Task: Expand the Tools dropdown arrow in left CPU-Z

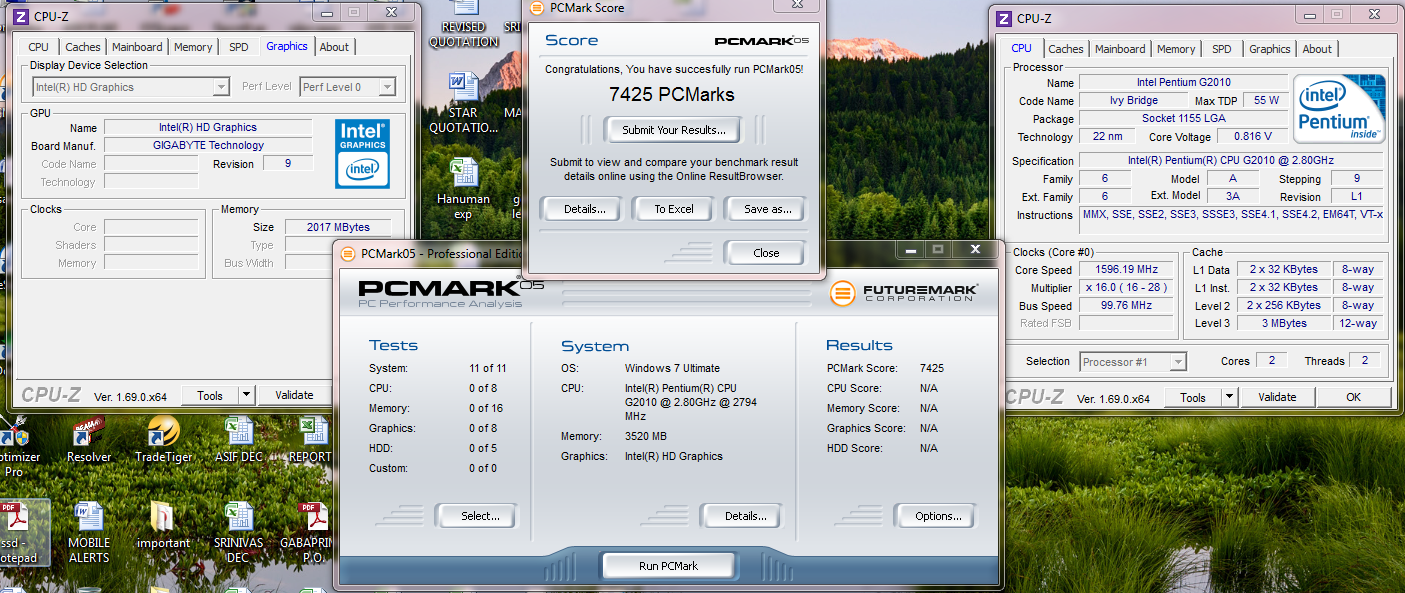Action: (x=247, y=395)
